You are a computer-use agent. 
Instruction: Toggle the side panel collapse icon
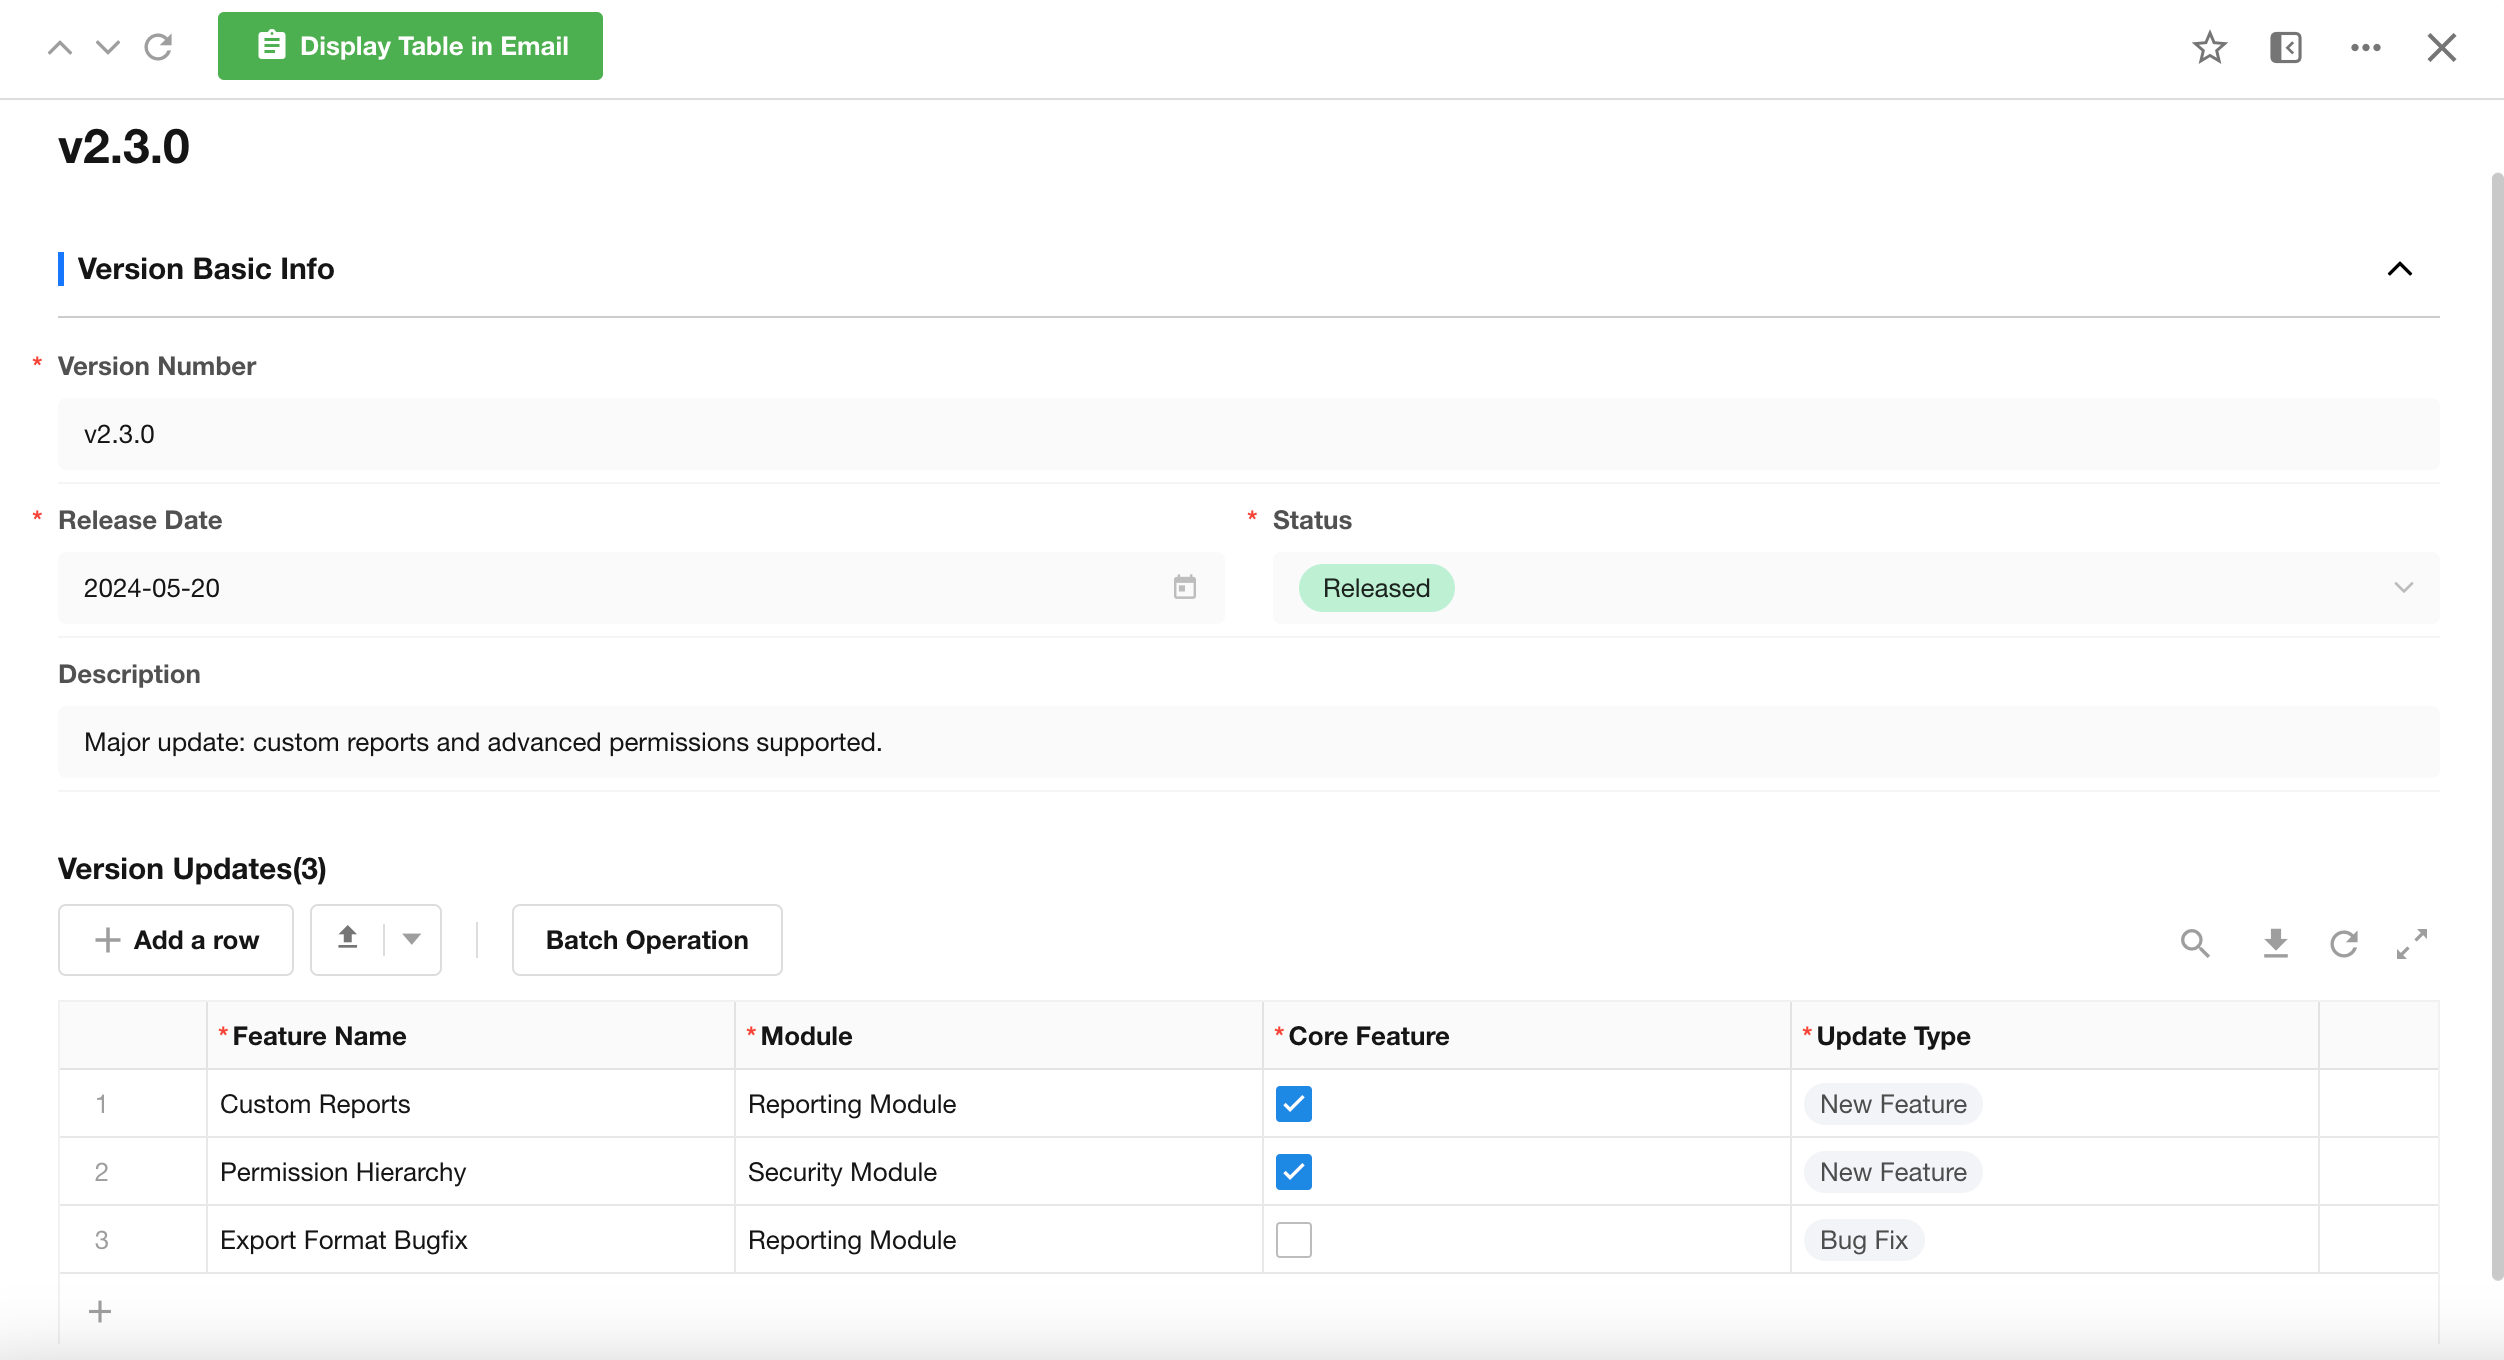tap(2285, 47)
